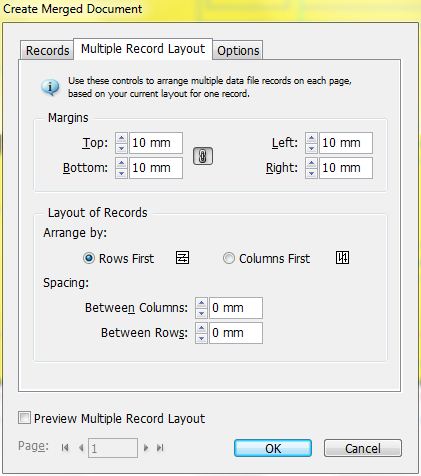Go to next page arrow
Screen dimensions: 421x476
(146, 448)
